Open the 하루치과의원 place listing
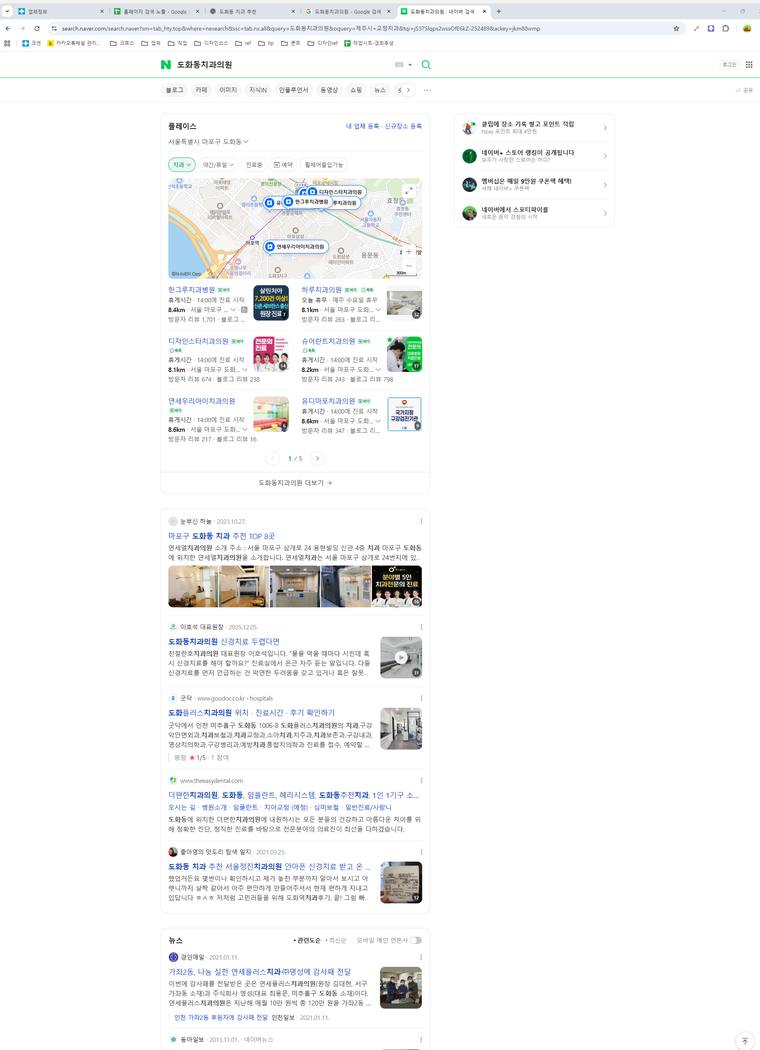 pos(321,289)
